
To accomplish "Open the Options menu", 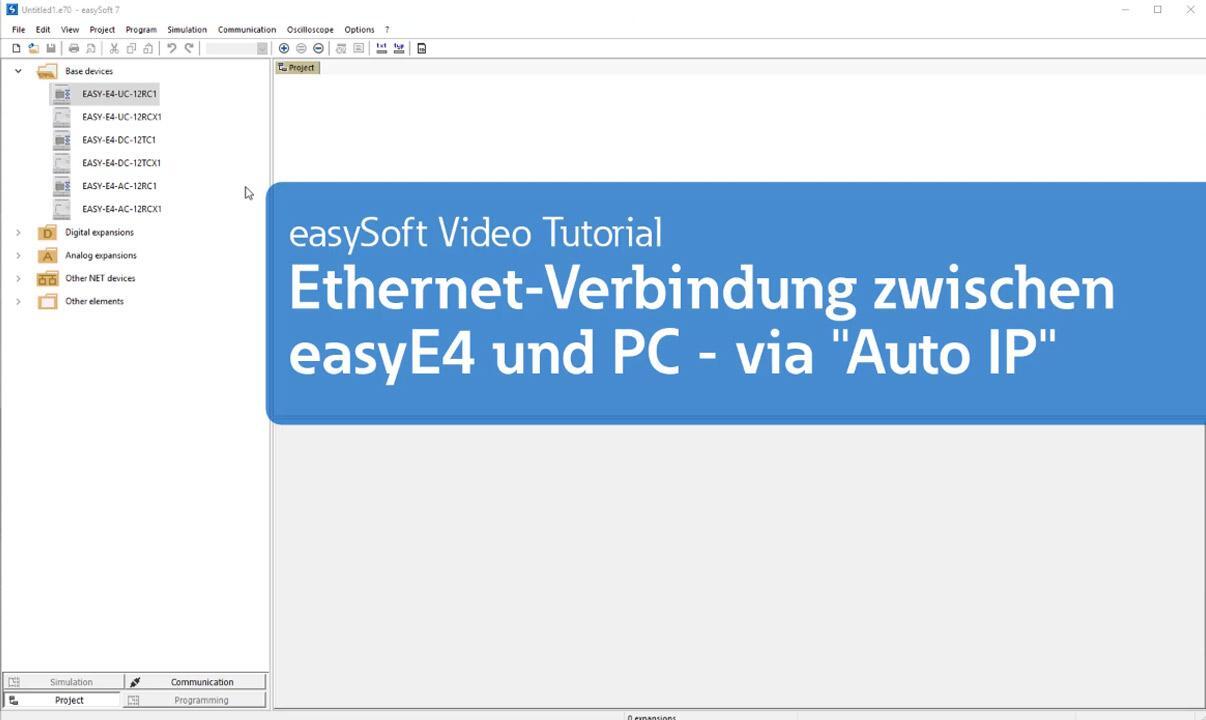I will pos(359,30).
